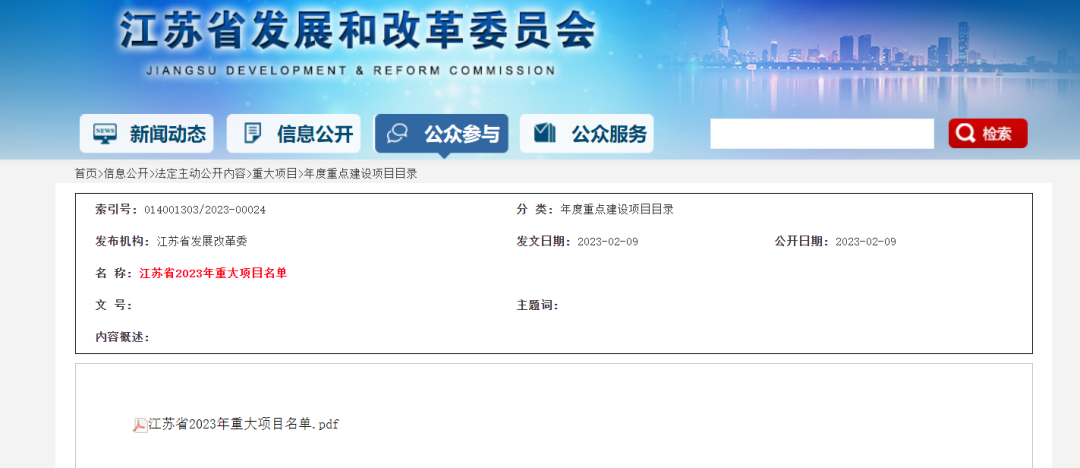Click the news monitor icon beside 新闻动态

(105, 133)
